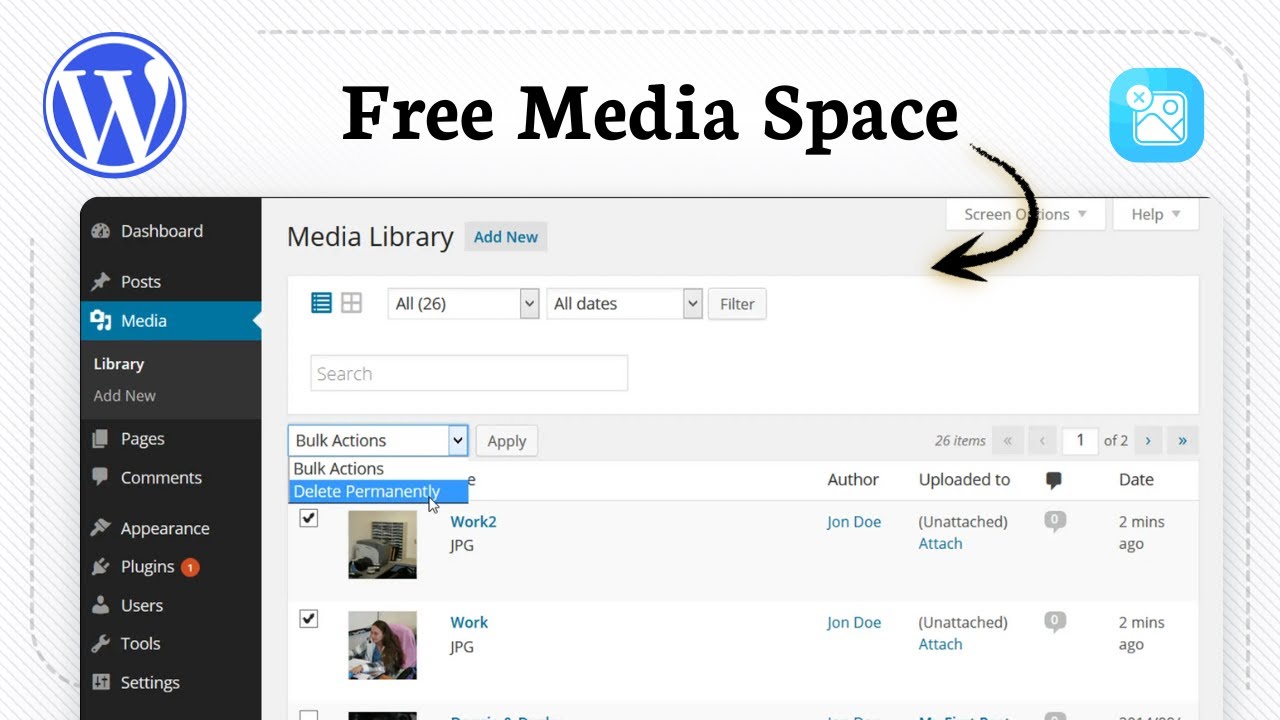Click Add New button beside Media Library
1280x720 pixels.
coord(506,237)
